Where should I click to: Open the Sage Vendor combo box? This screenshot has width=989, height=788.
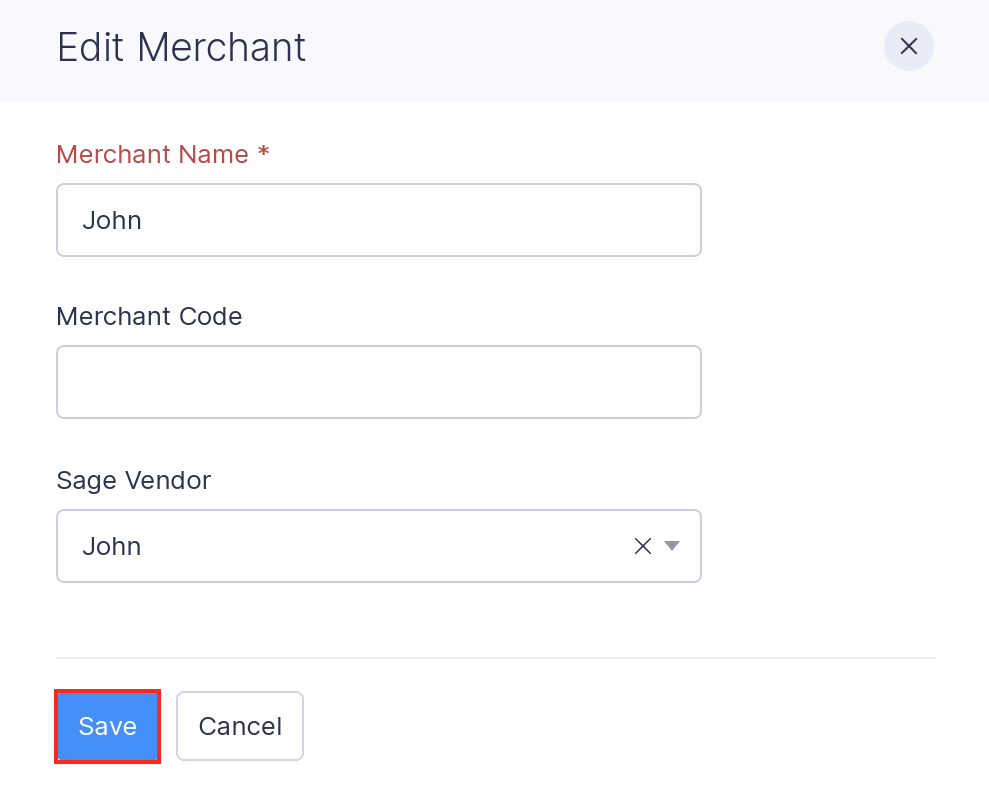(378, 546)
